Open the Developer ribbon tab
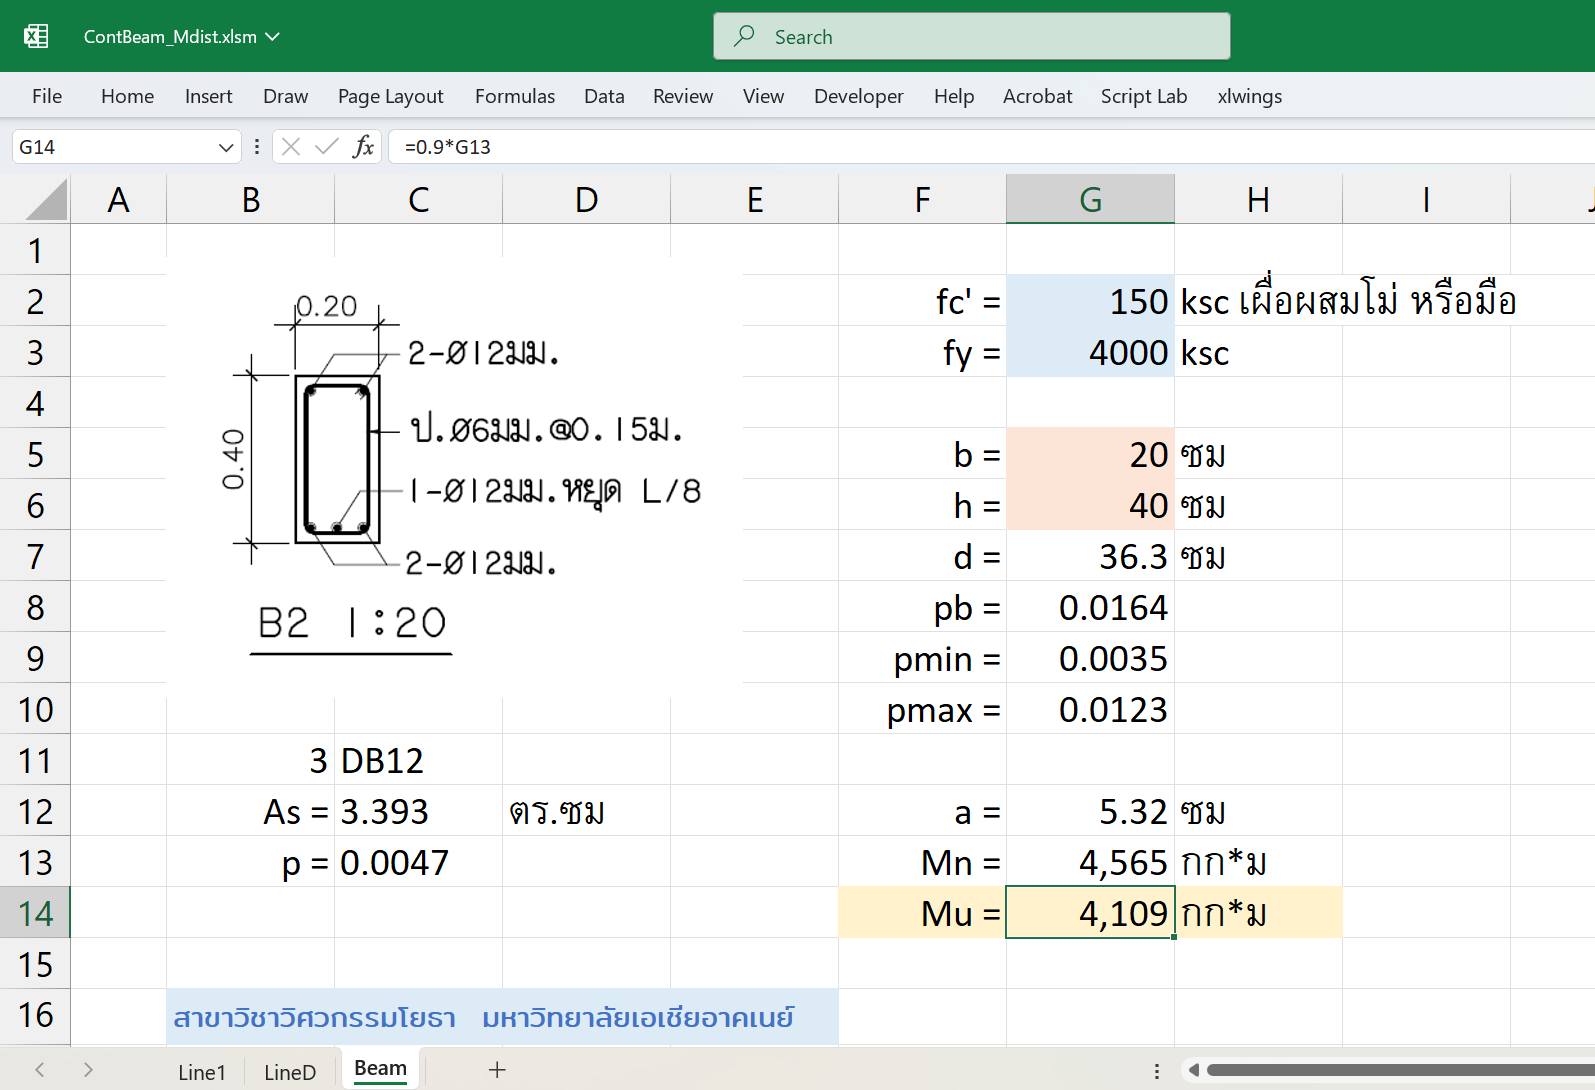Viewport: 1595px width, 1090px height. click(x=858, y=96)
